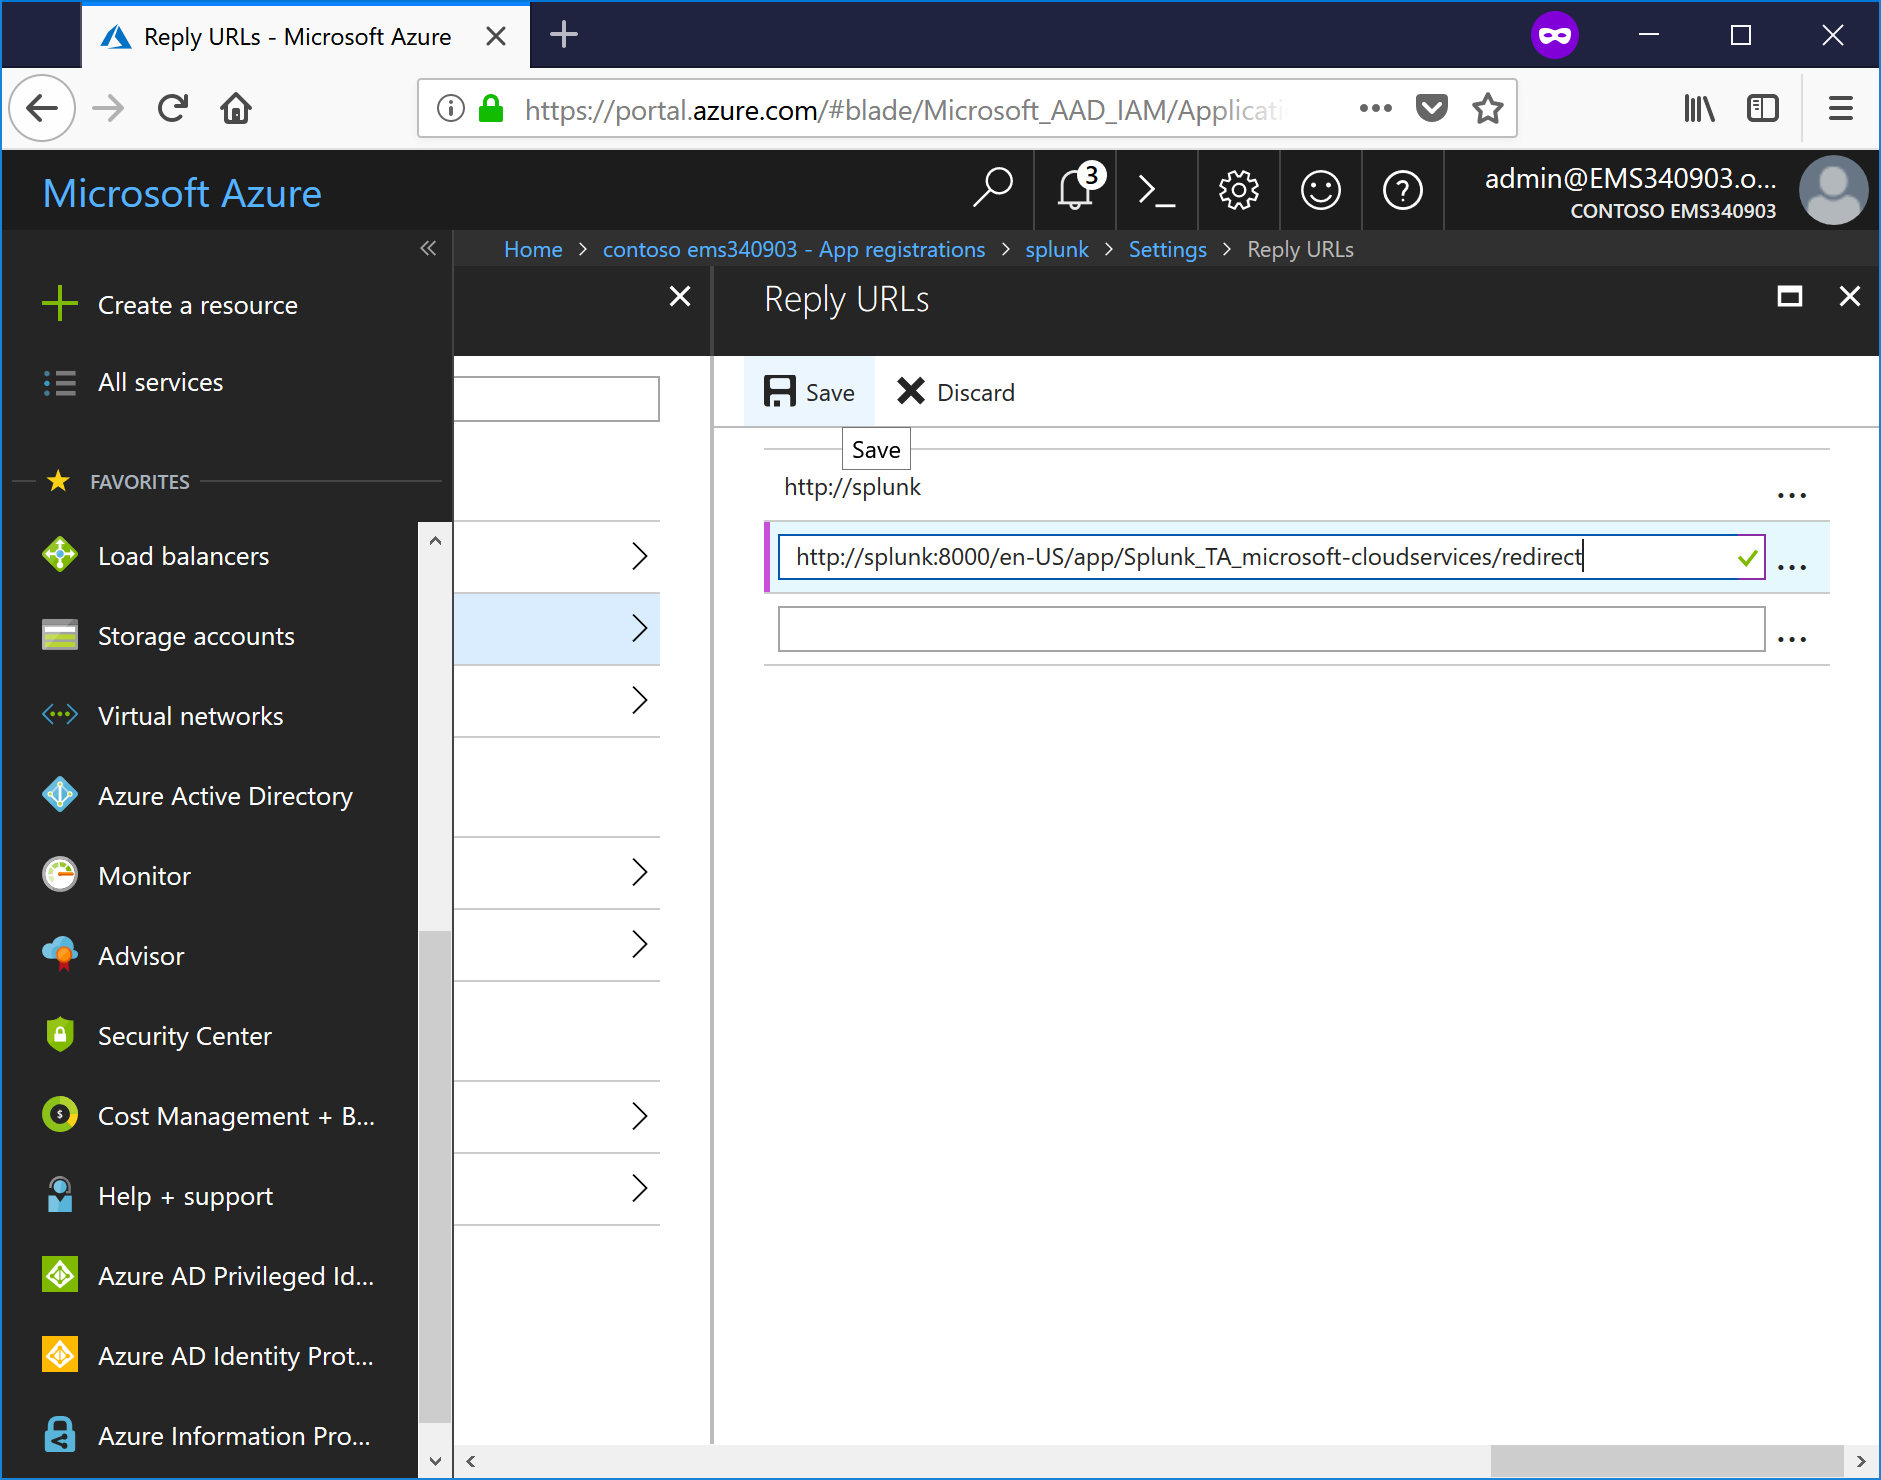The image size is (1881, 1480).
Task: Collapse the sidebar using the double chevron
Action: pyautogui.click(x=428, y=249)
